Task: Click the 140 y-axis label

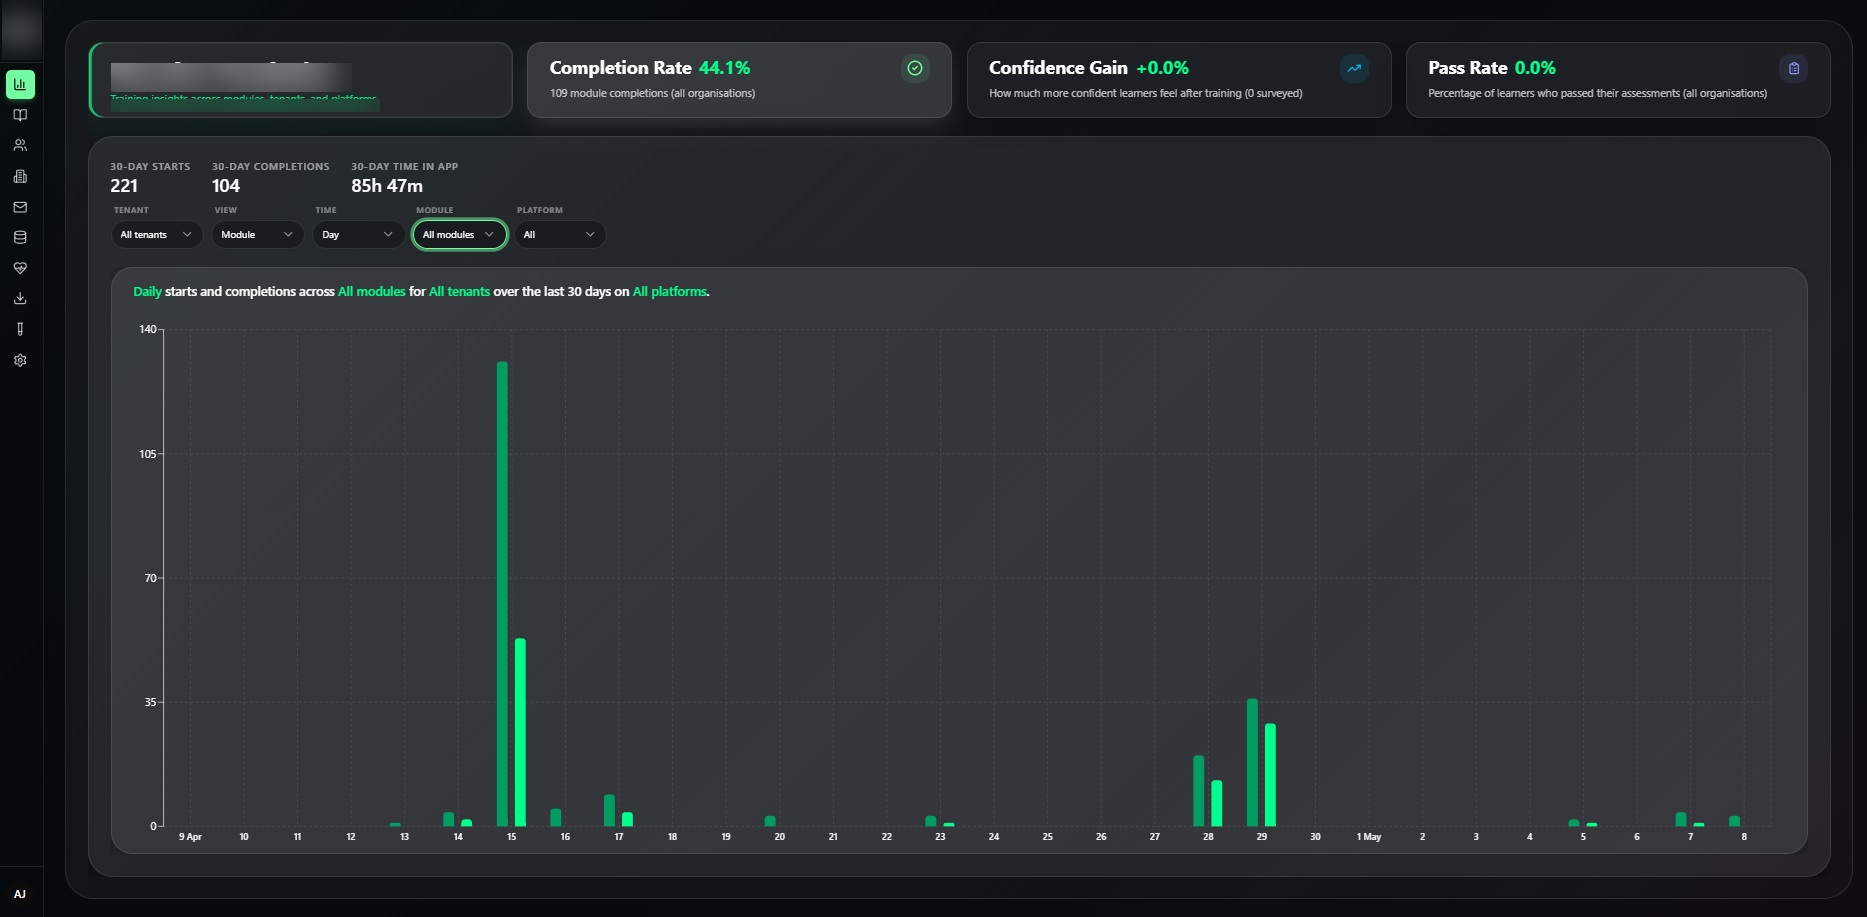Action: [x=148, y=329]
